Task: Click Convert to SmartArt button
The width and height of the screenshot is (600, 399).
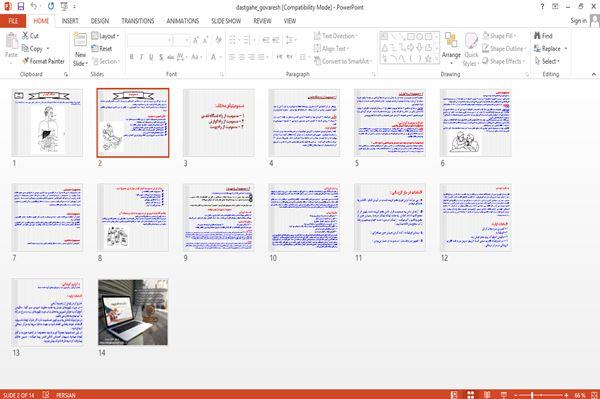Action: click(x=343, y=61)
